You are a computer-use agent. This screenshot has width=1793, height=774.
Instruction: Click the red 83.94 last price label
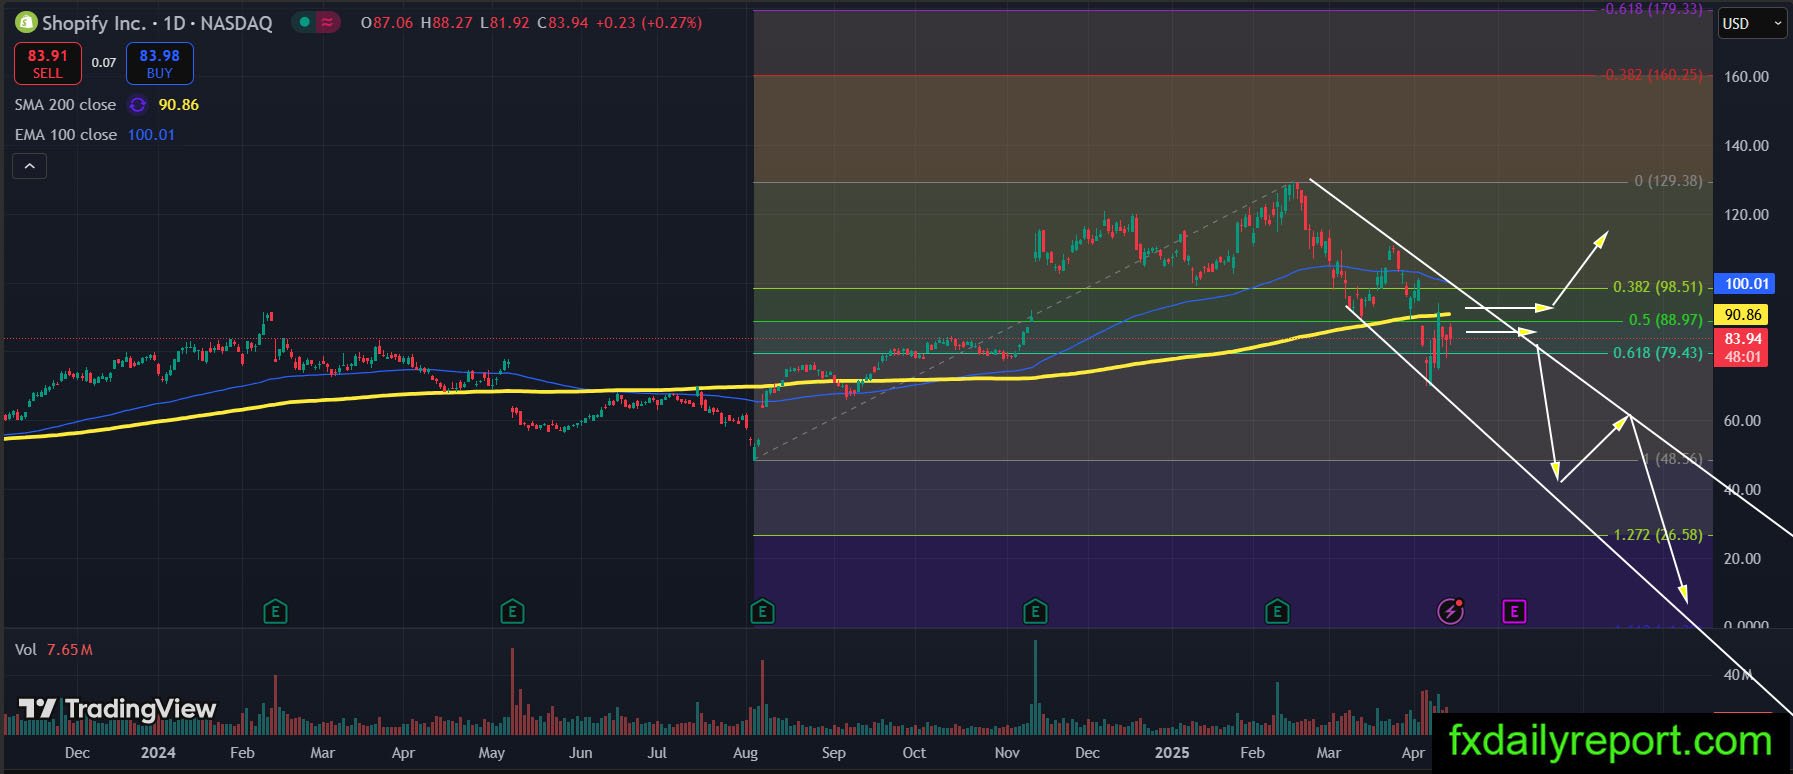coord(1742,339)
